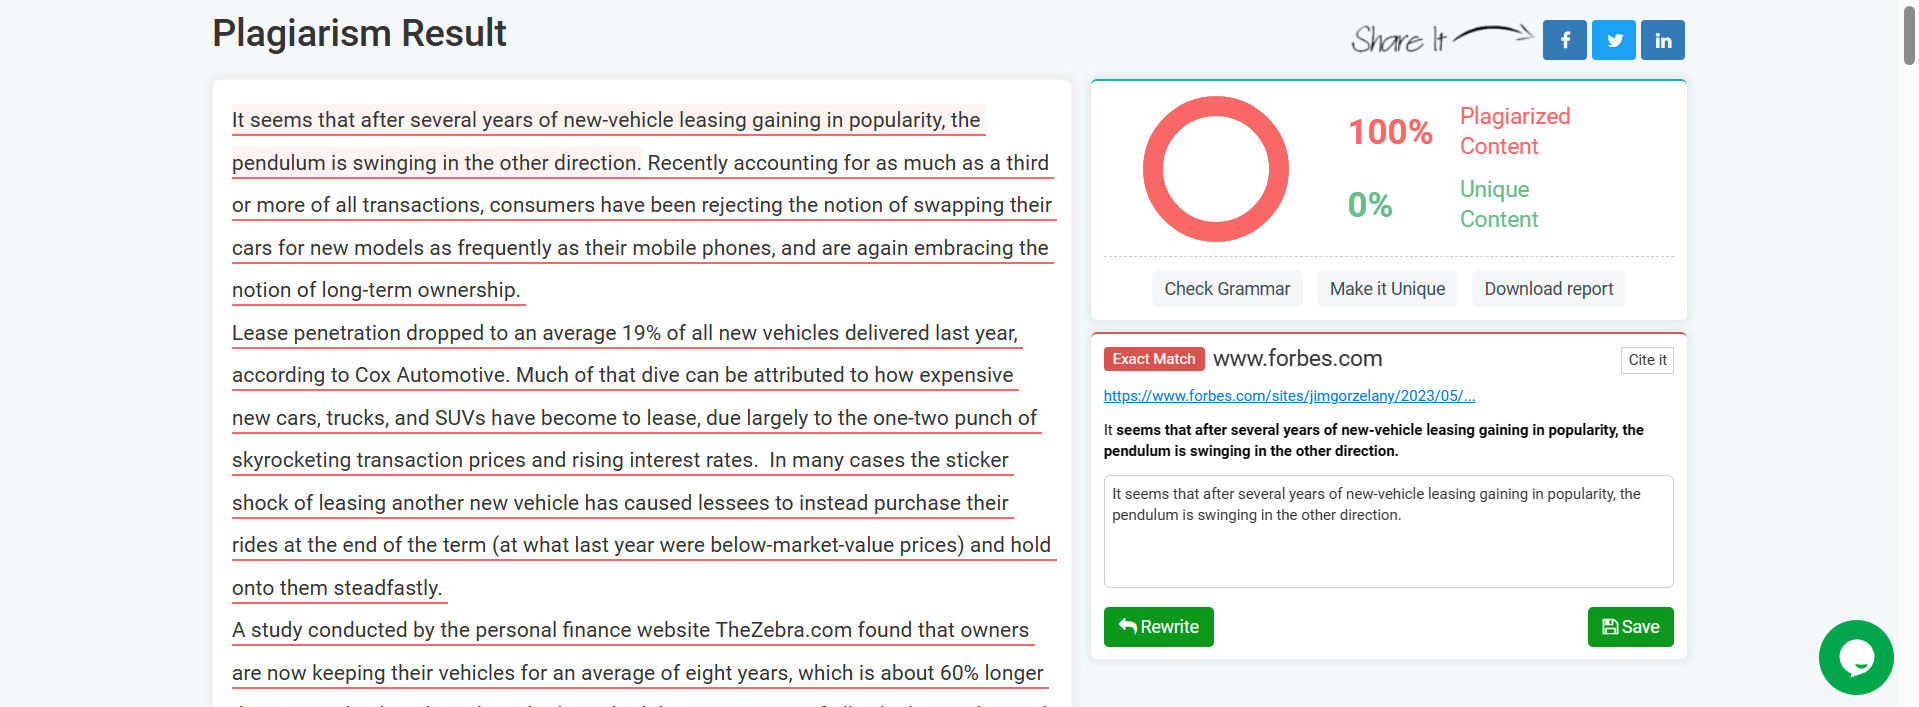Click the page vertical scrollbar thumb
The height and width of the screenshot is (707, 1919).
(1909, 35)
